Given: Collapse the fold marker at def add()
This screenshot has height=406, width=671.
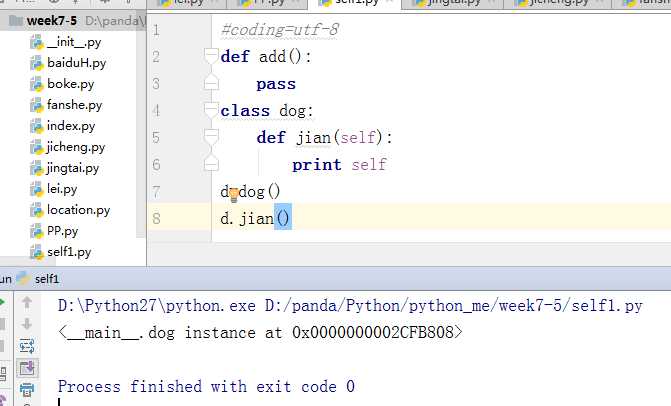Looking at the screenshot, I should click(211, 56).
